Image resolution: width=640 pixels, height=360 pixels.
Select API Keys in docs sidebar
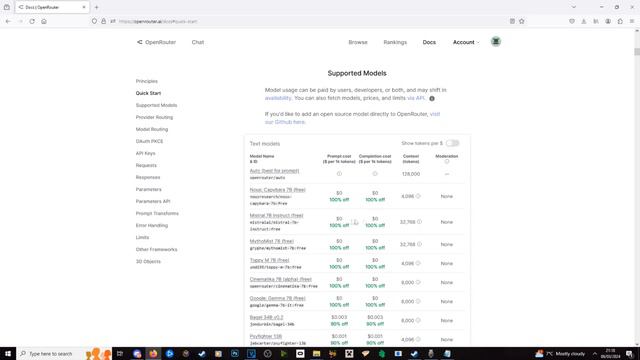[x=145, y=153]
